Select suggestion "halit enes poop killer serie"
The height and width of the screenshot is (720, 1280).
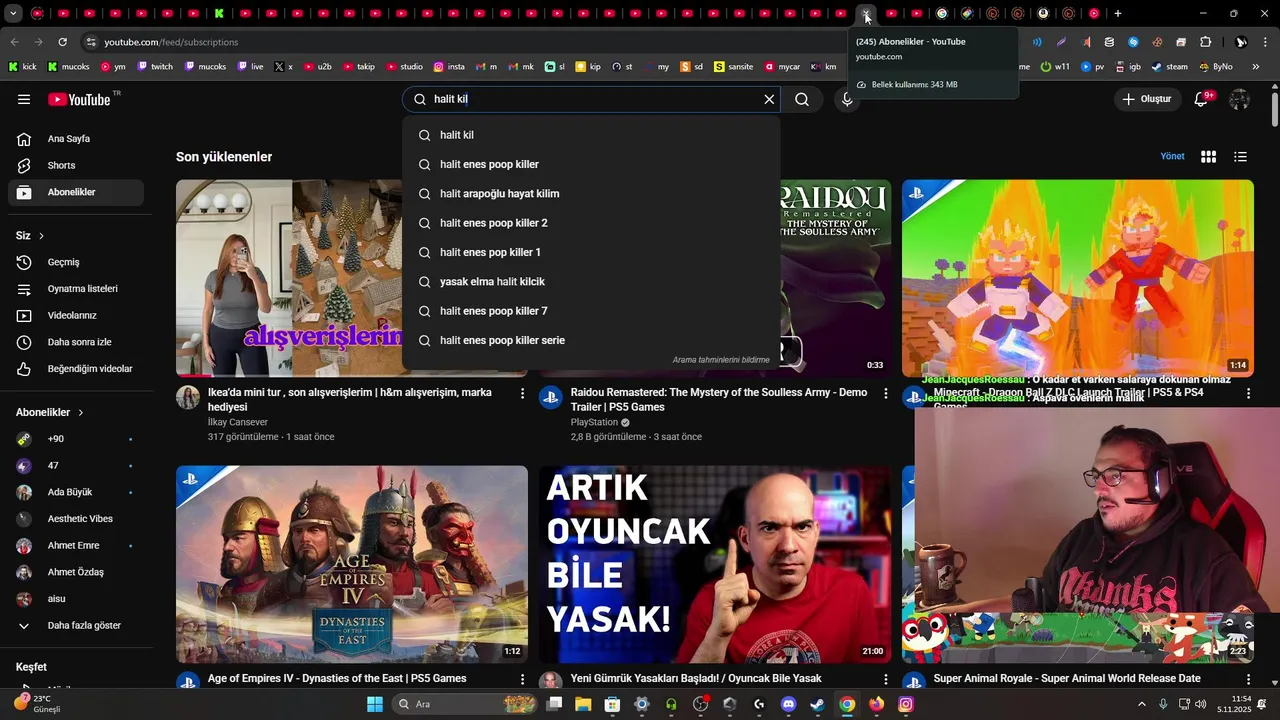click(591, 341)
